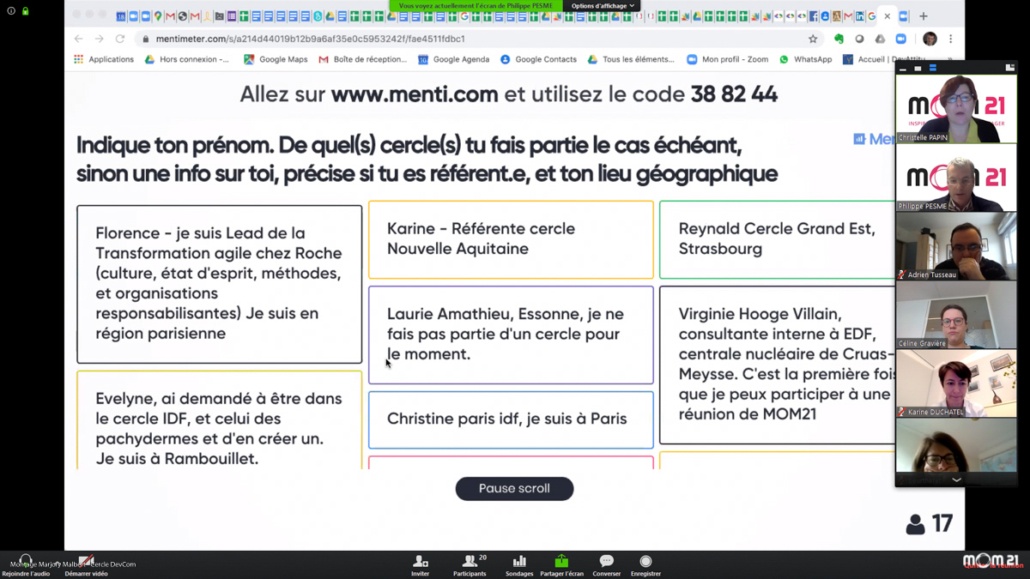Toggle recording with Enregistrer
1030x579 pixels.
pyautogui.click(x=646, y=565)
